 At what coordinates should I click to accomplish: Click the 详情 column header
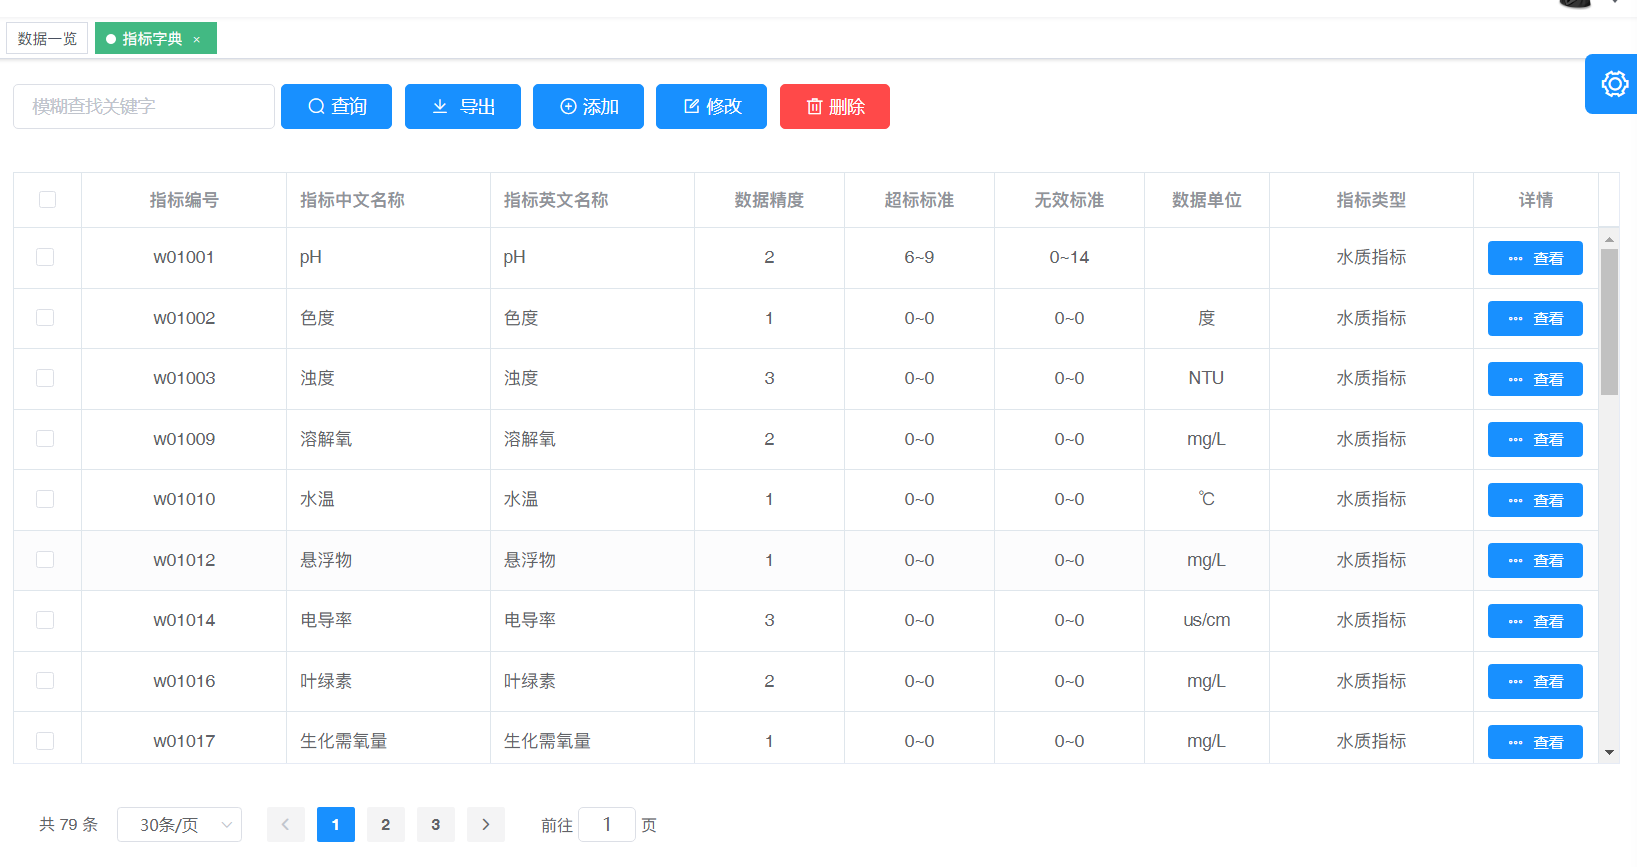1536,200
